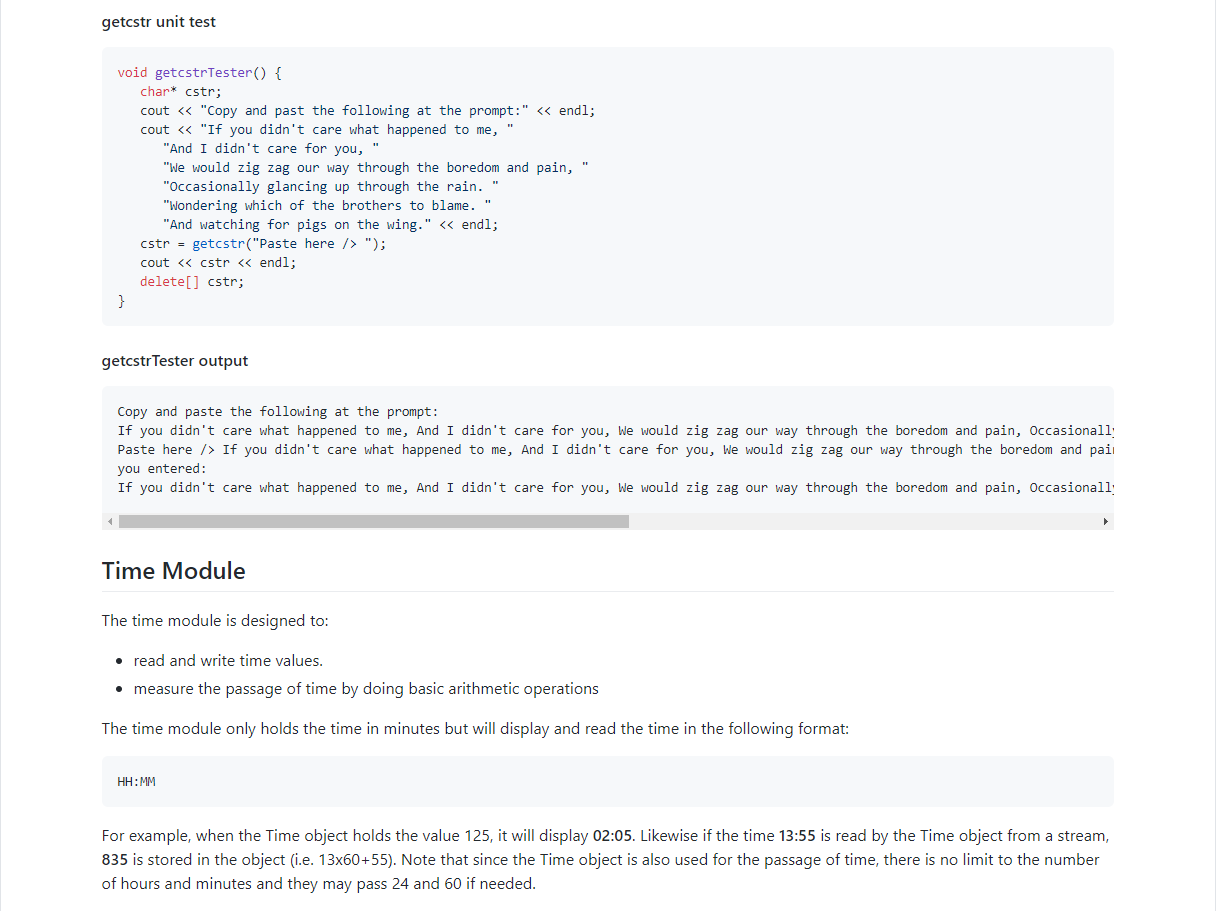Click the horizontal scrollbar thumb below the output
The height and width of the screenshot is (911, 1216).
(373, 521)
